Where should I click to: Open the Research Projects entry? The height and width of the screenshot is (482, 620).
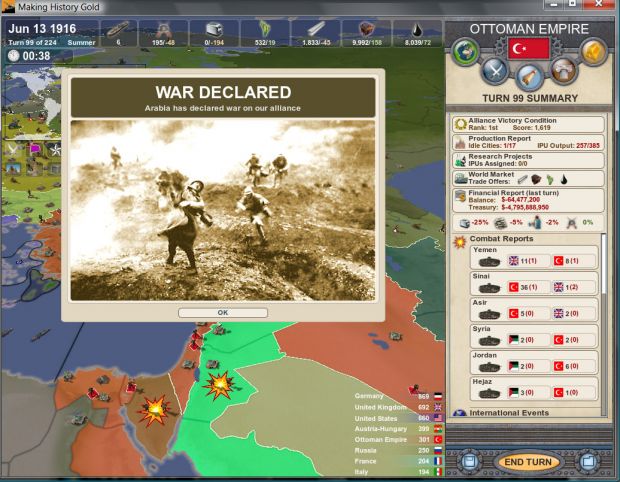click(x=528, y=160)
